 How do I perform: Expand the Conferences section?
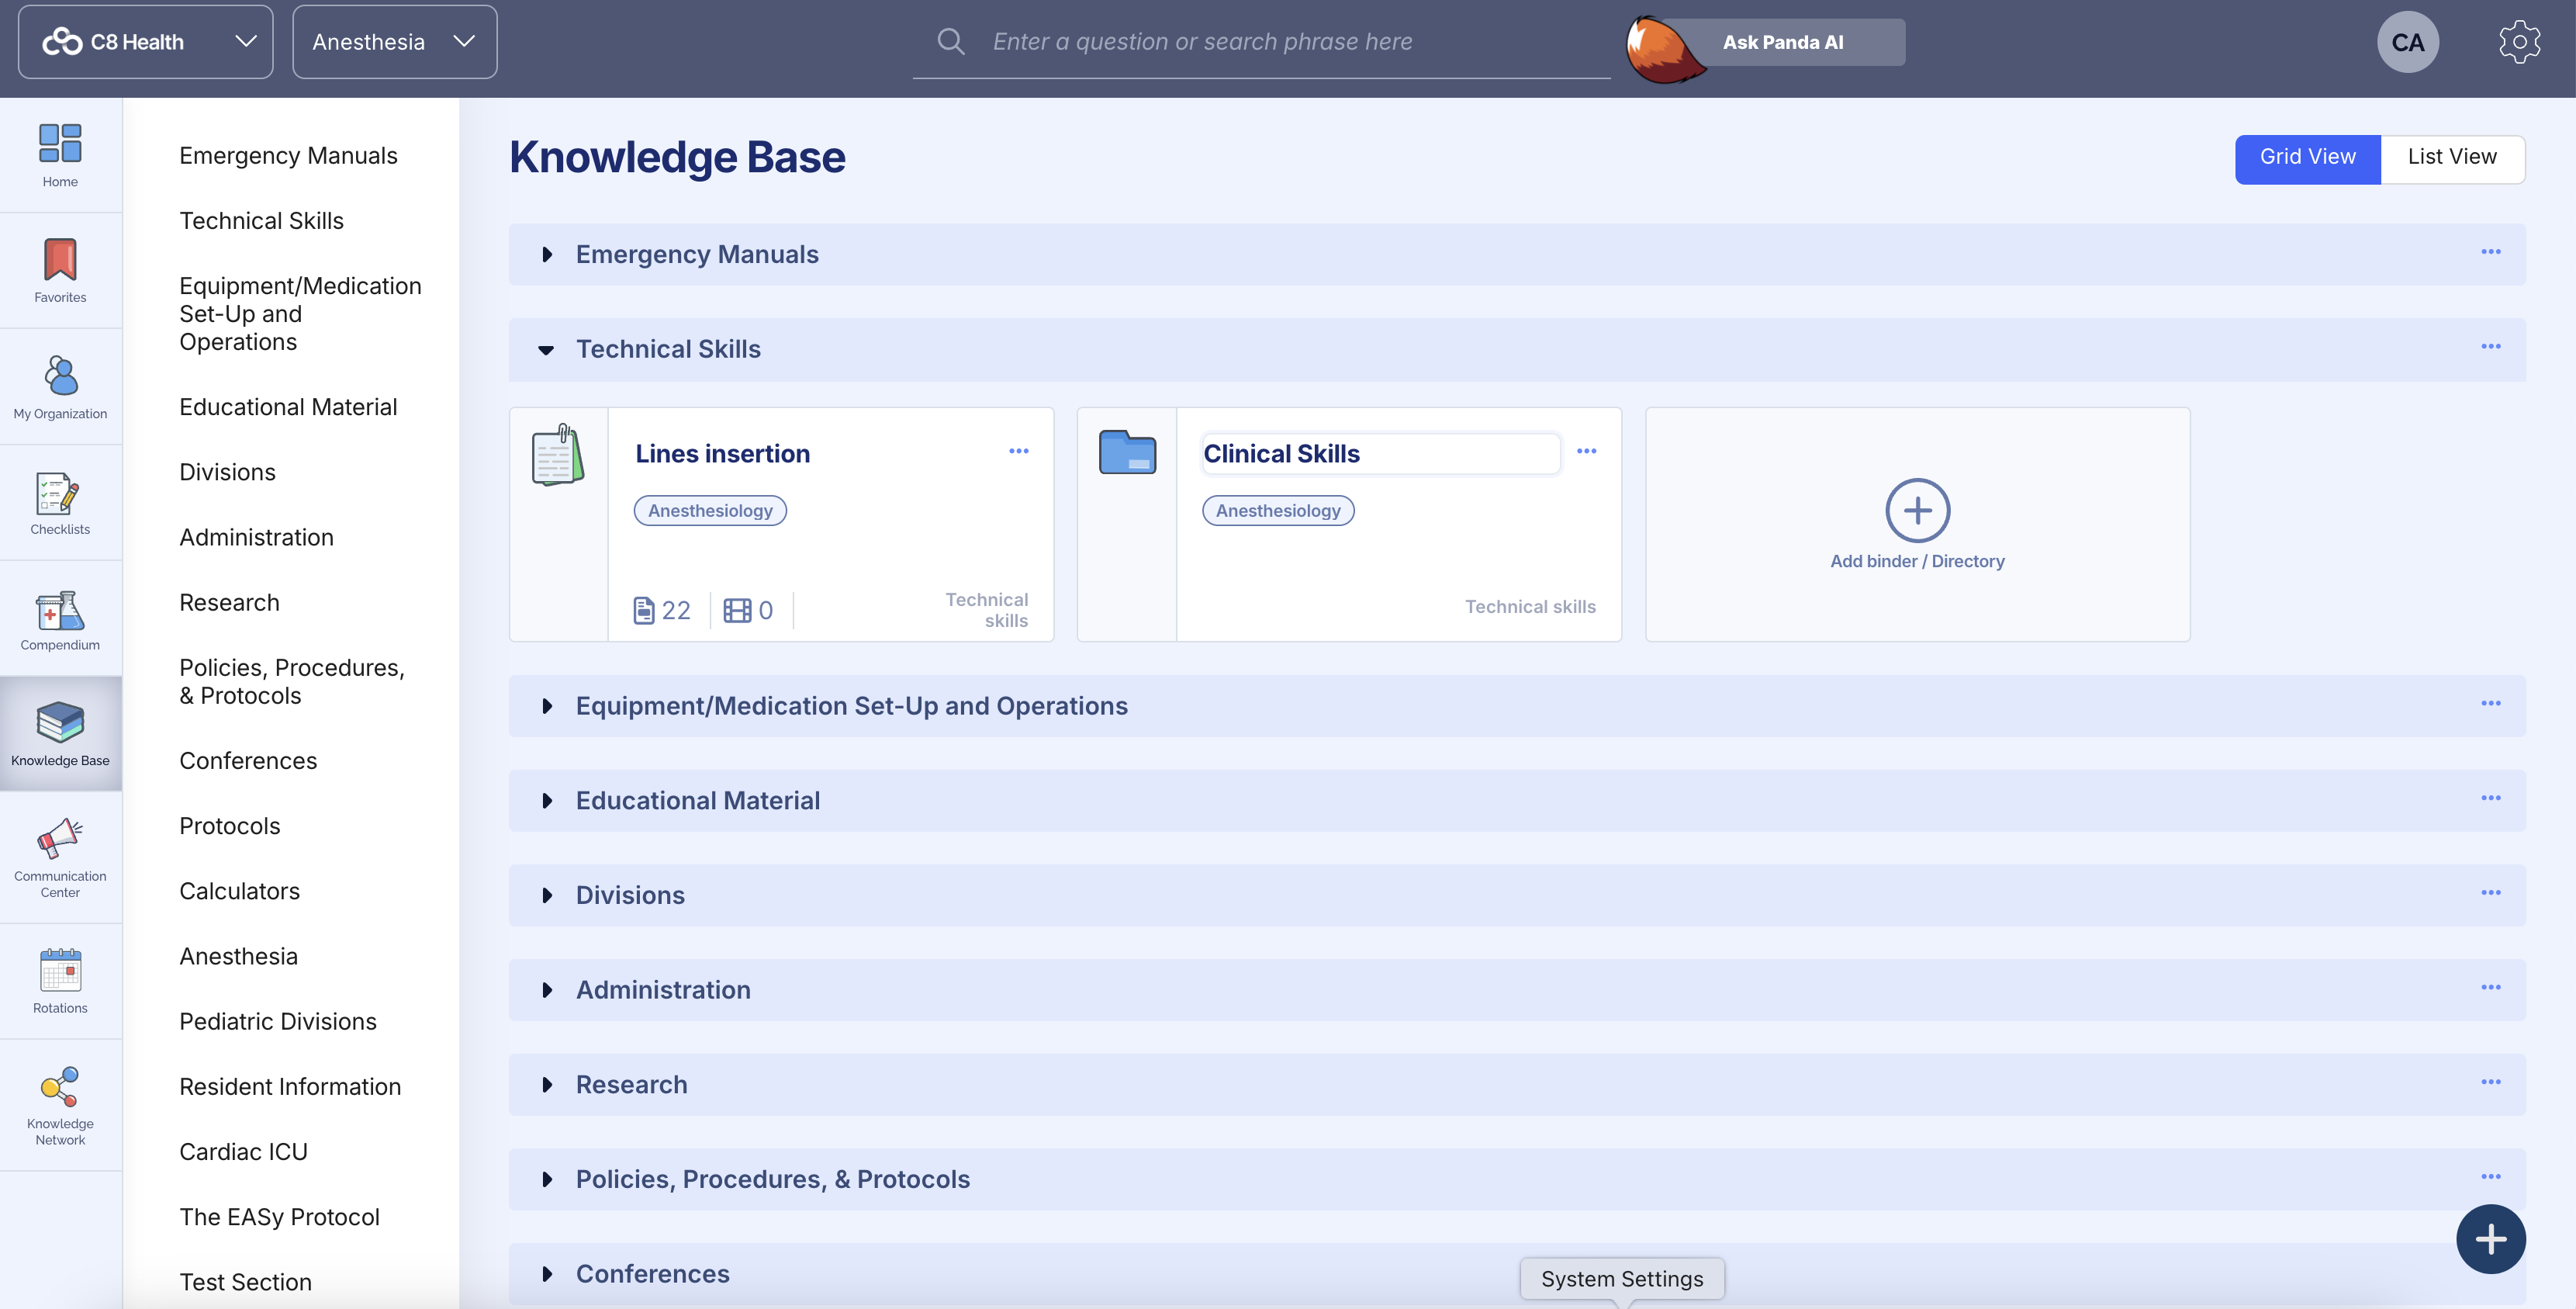coord(547,1274)
